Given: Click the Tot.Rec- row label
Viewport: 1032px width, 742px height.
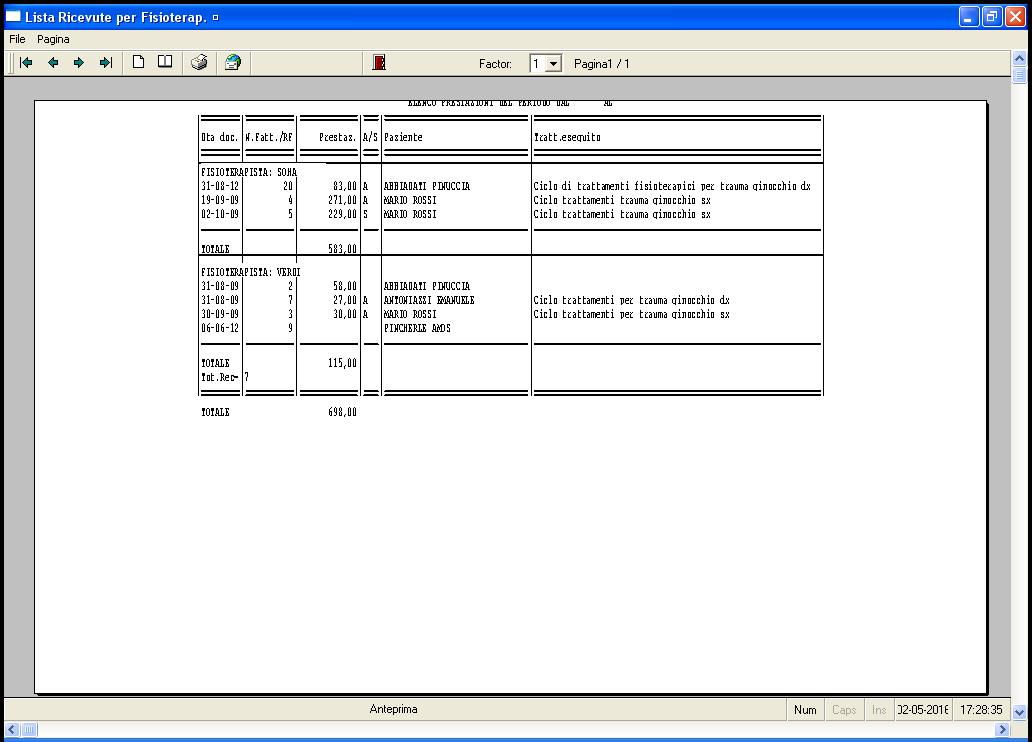Looking at the screenshot, I should 219,377.
